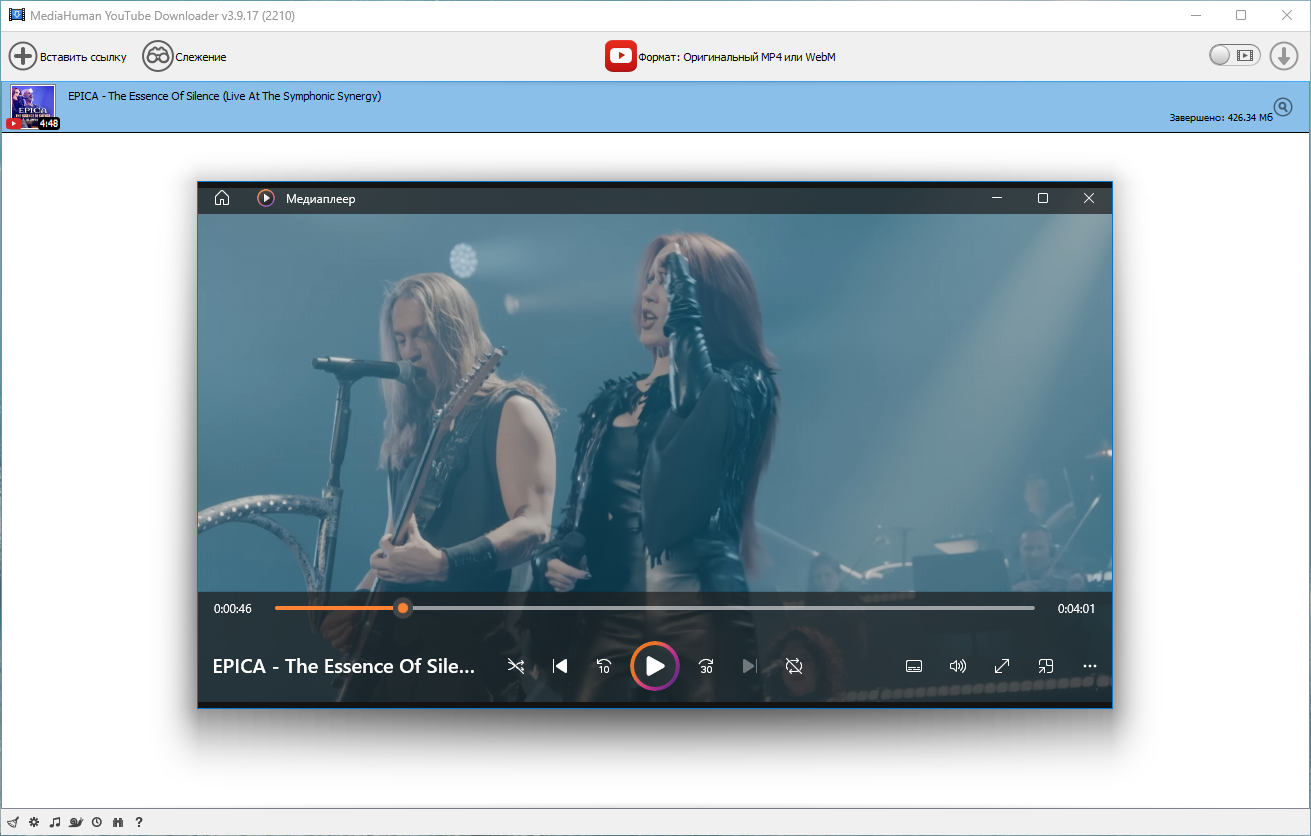Minimize the MediaHuman YouTube Downloader window

(x=1196, y=15)
